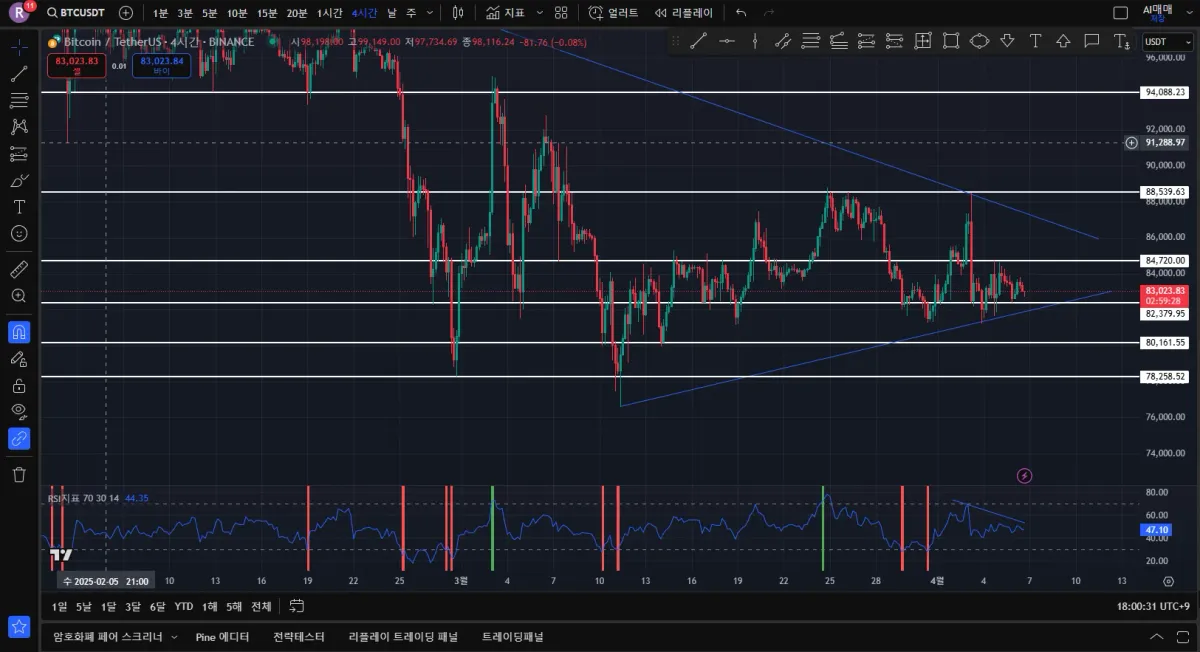Image resolution: width=1200 pixels, height=652 pixels.
Task: Switch to 15분 timeframe
Action: click(x=267, y=13)
